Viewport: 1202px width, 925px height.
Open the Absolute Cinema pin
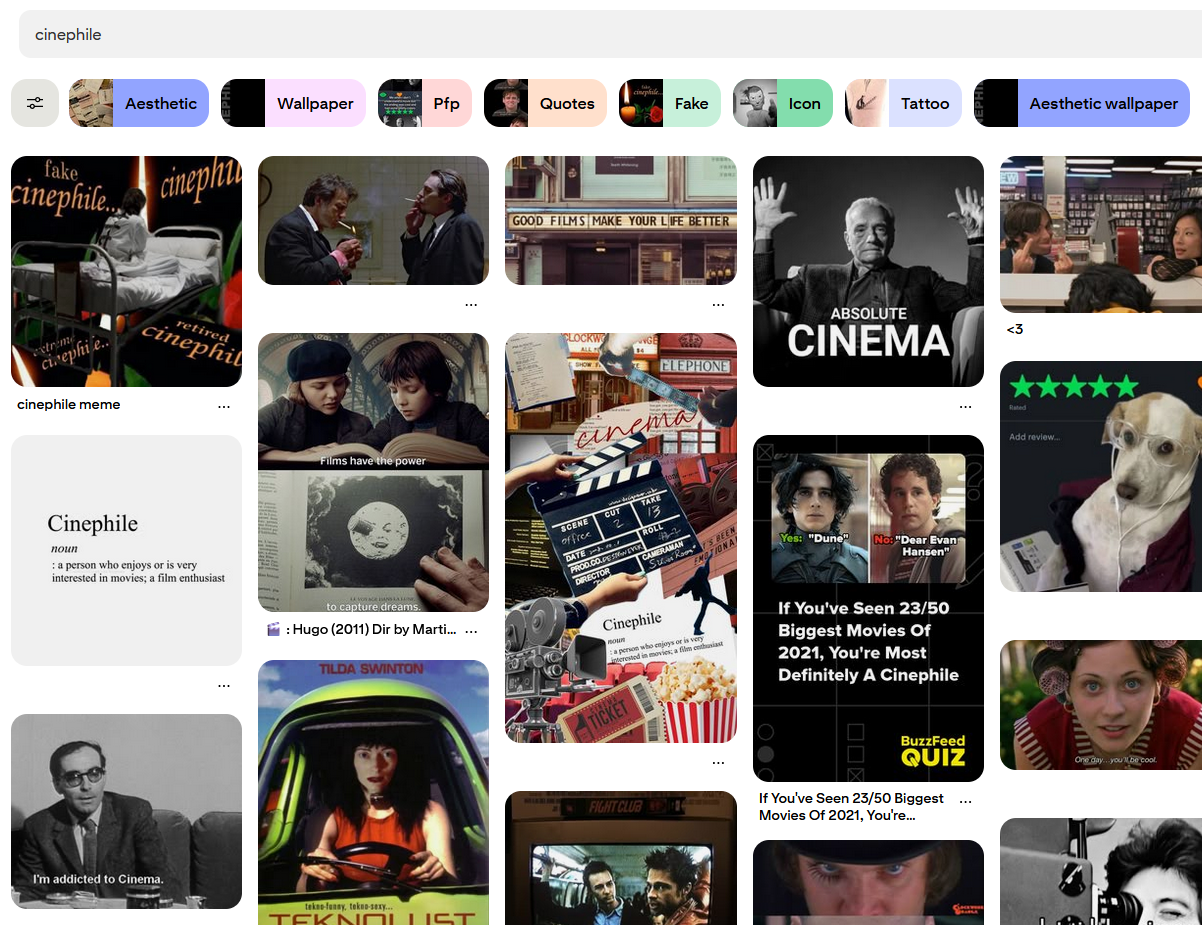[x=868, y=271]
